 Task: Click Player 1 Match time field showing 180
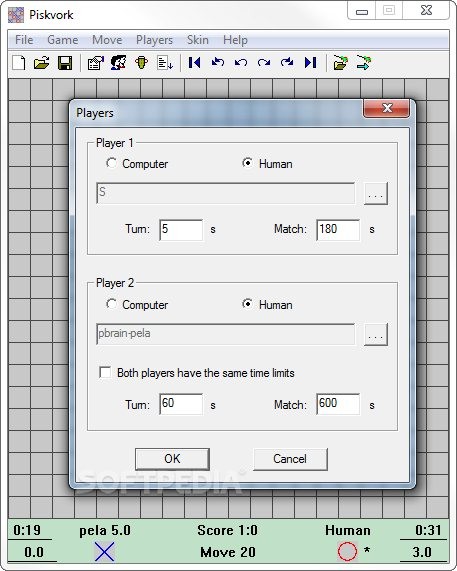point(338,230)
